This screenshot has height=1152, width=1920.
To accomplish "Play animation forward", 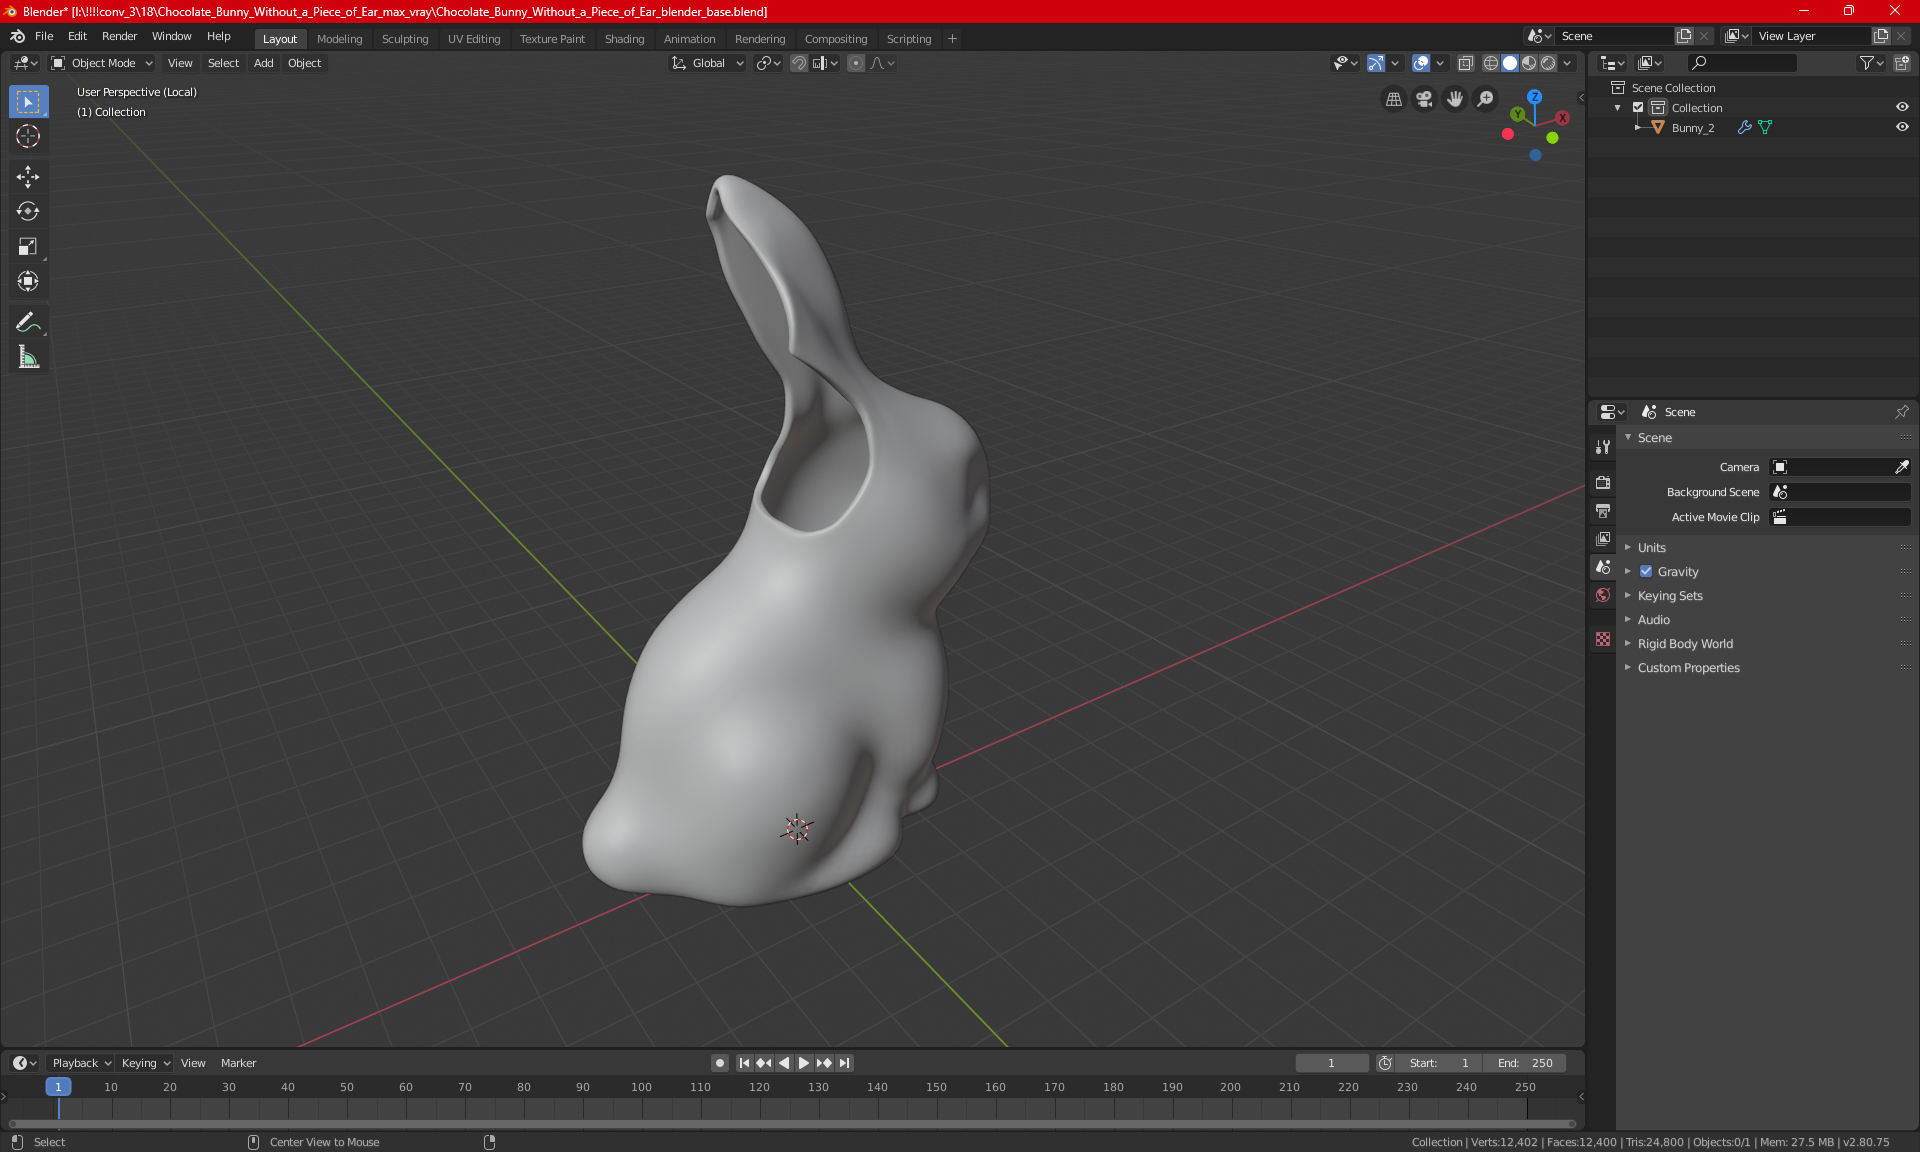I will point(803,1063).
